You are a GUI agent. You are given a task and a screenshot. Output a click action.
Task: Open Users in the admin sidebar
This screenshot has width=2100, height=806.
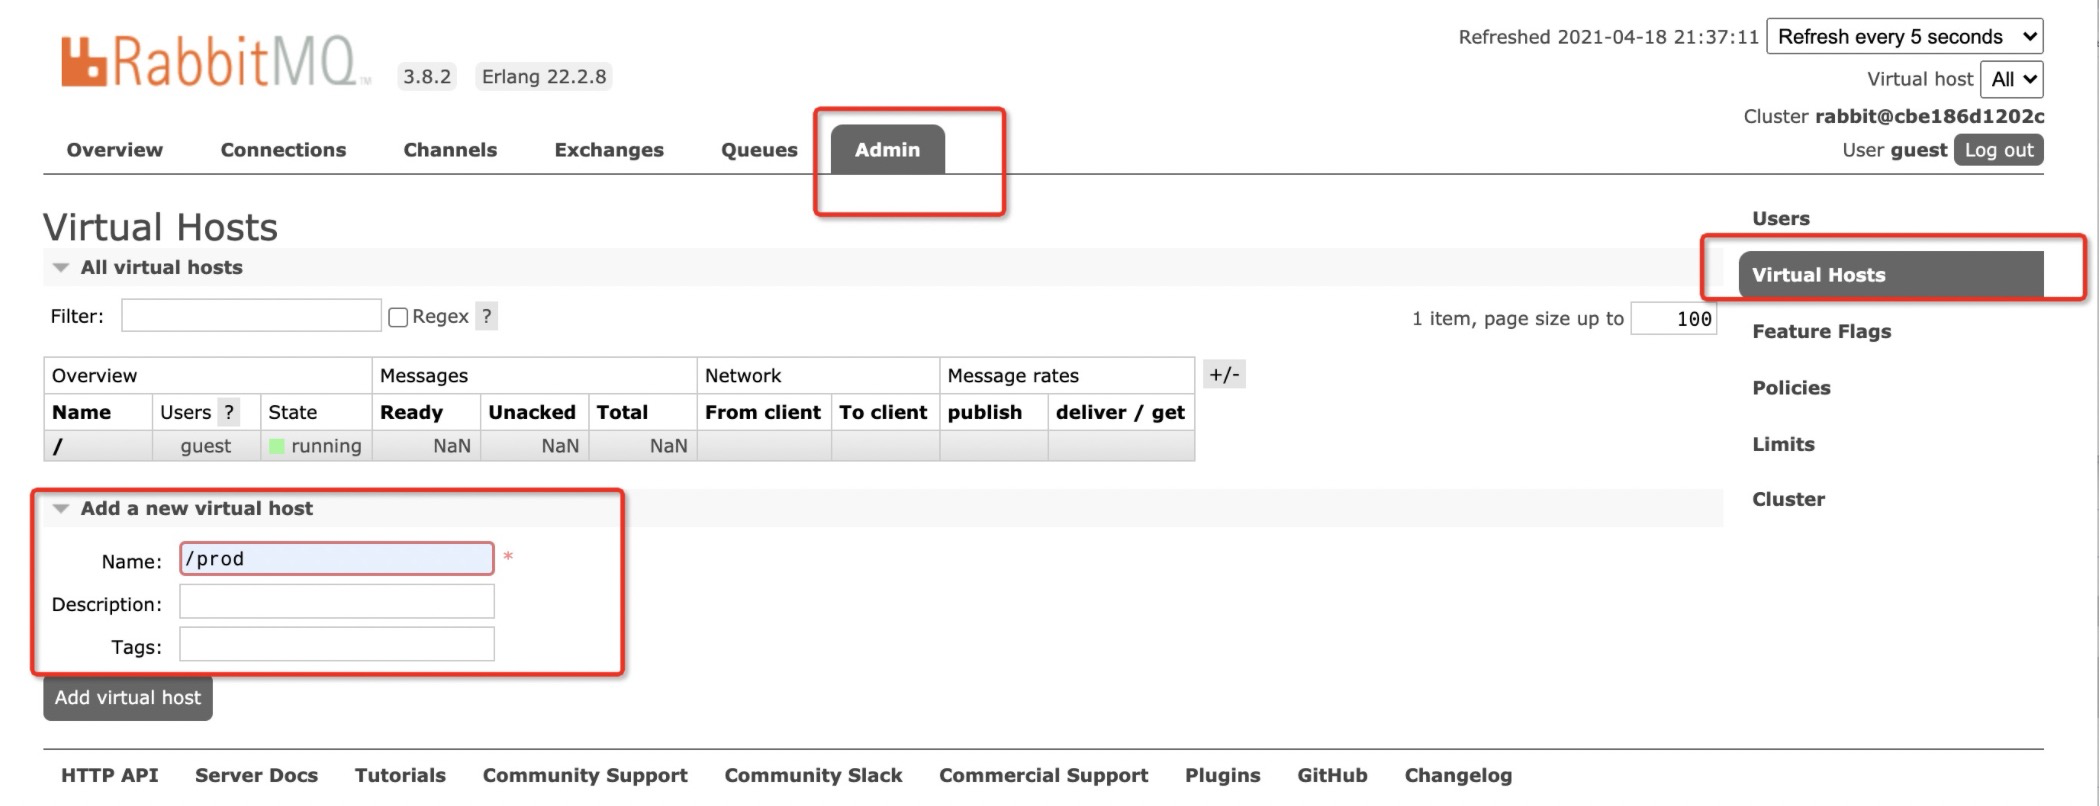(1781, 218)
